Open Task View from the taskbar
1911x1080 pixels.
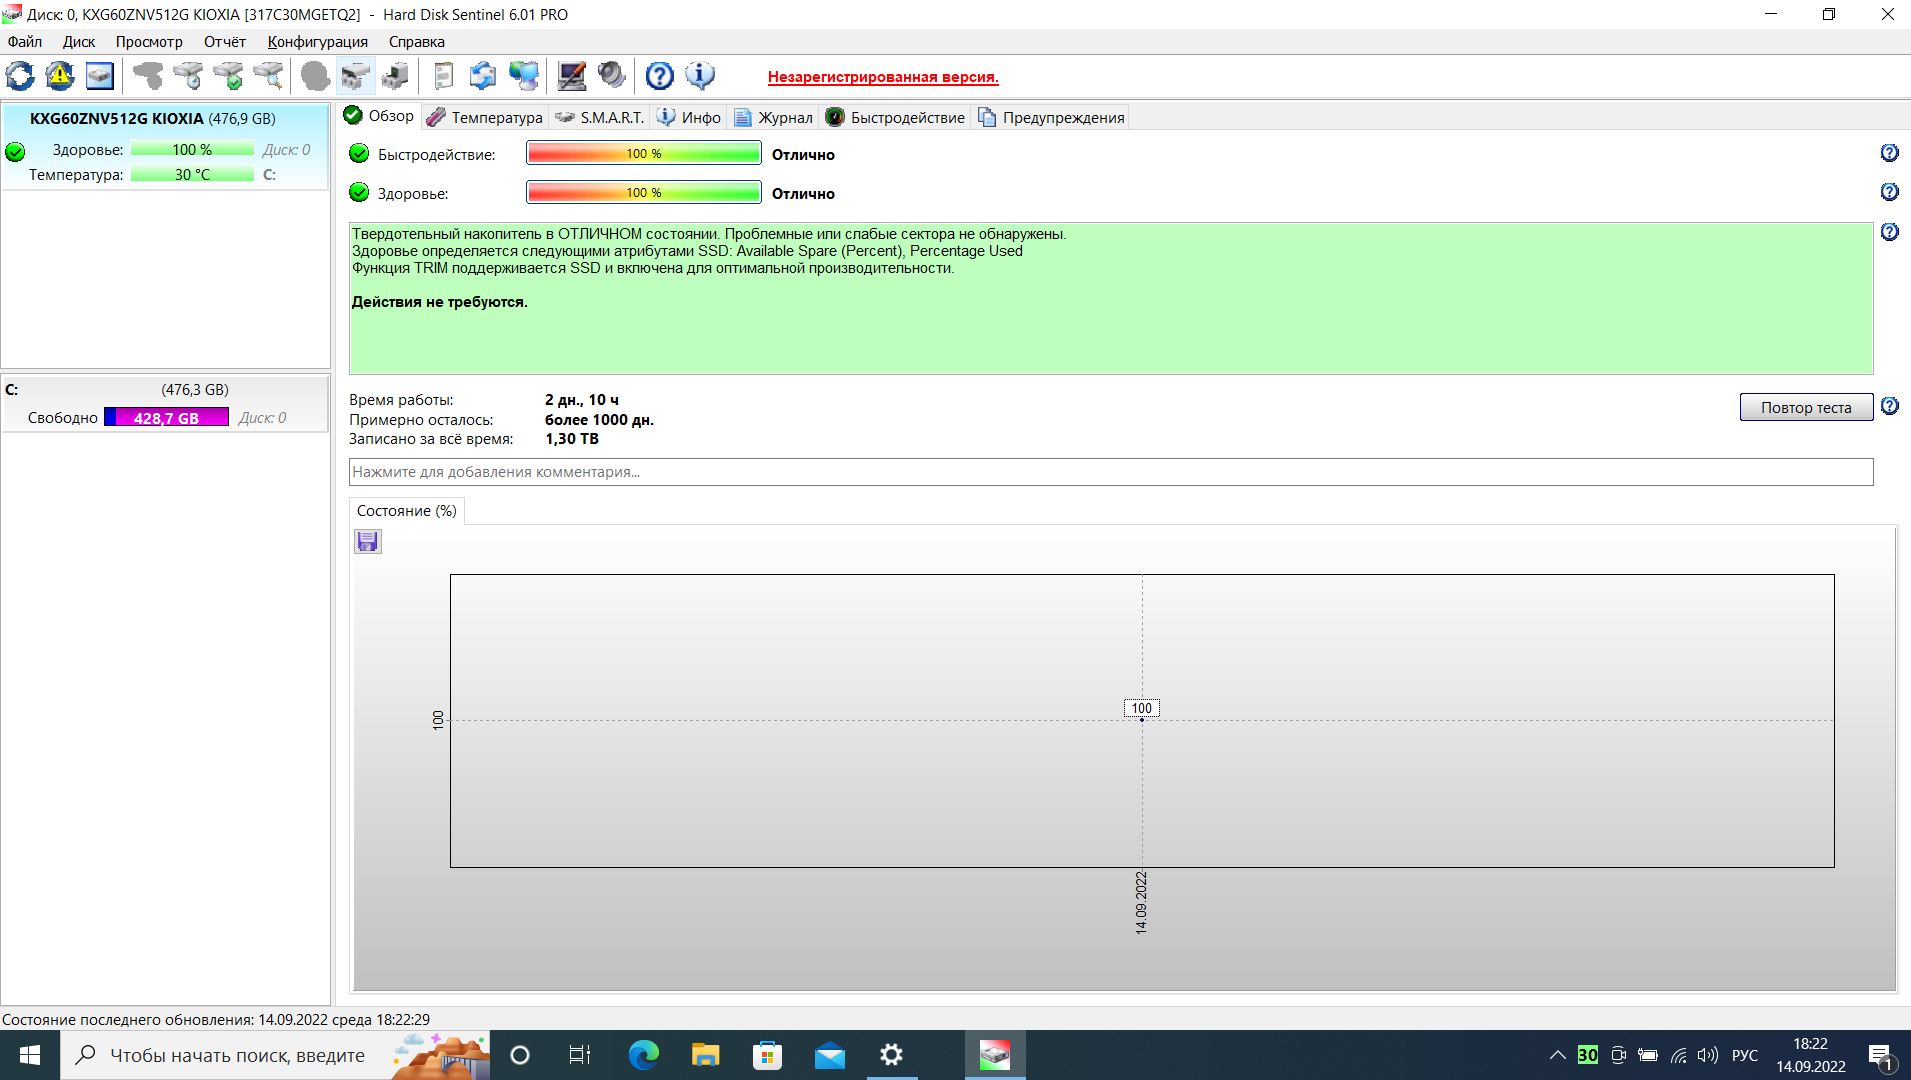click(580, 1055)
